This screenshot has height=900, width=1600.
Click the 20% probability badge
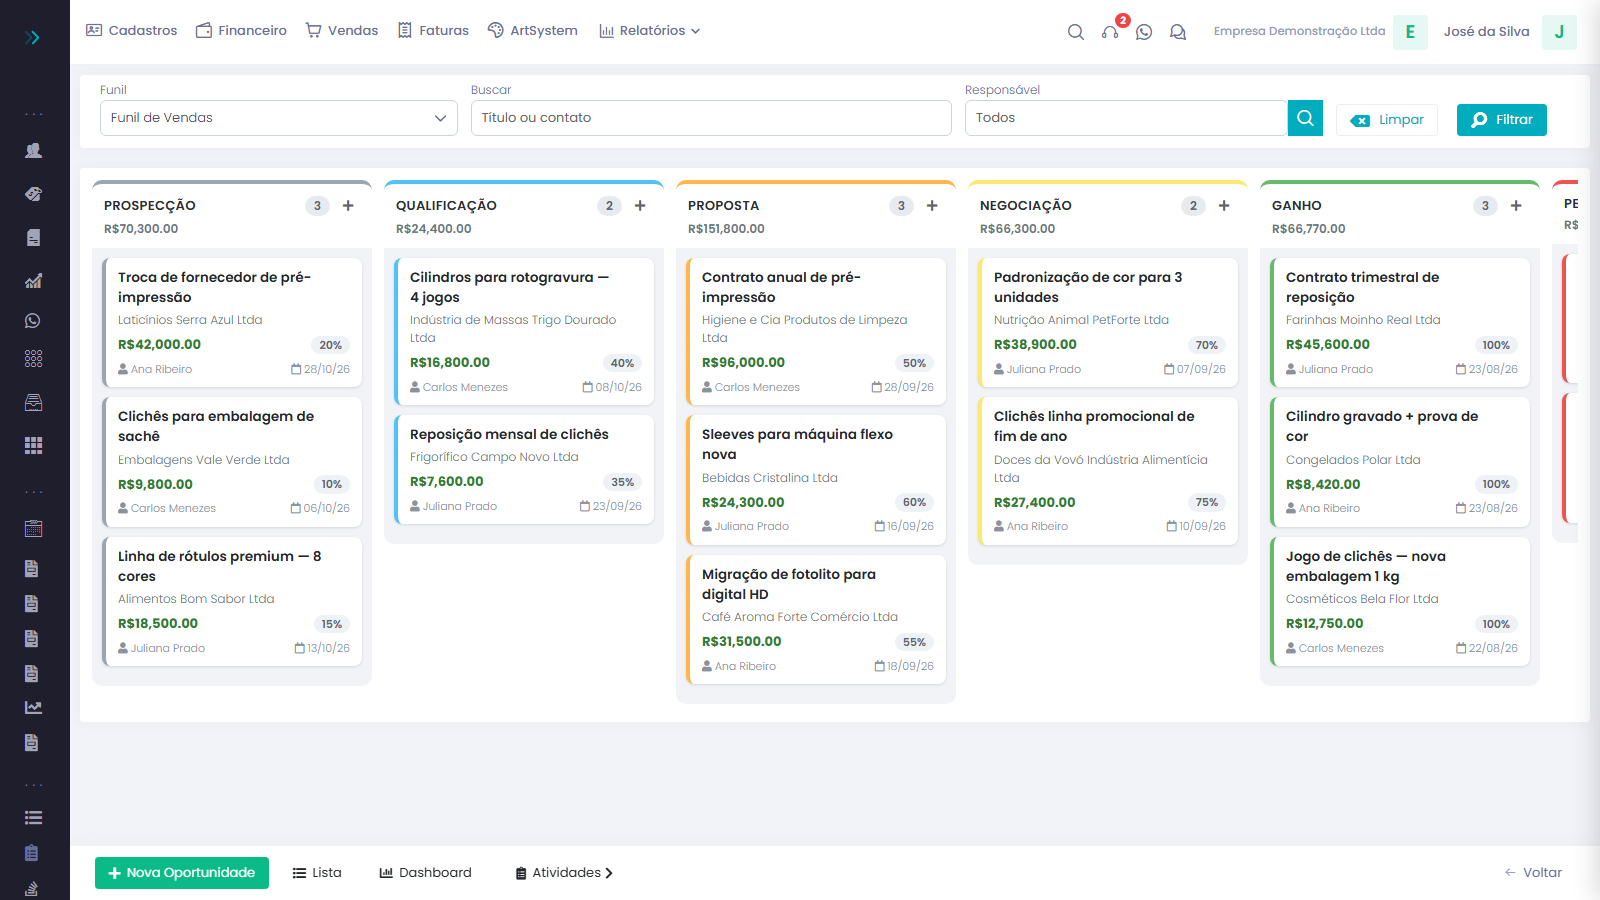coord(331,345)
